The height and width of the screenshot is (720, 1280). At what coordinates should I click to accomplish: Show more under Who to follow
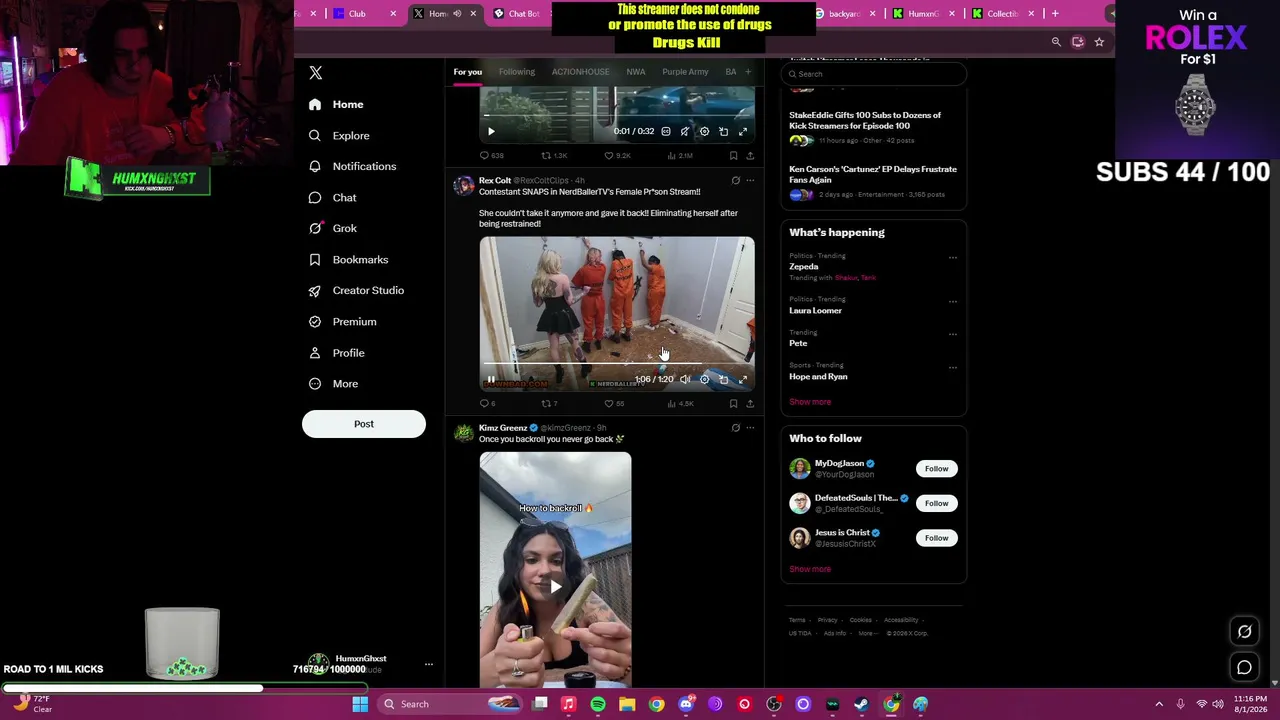pos(810,569)
